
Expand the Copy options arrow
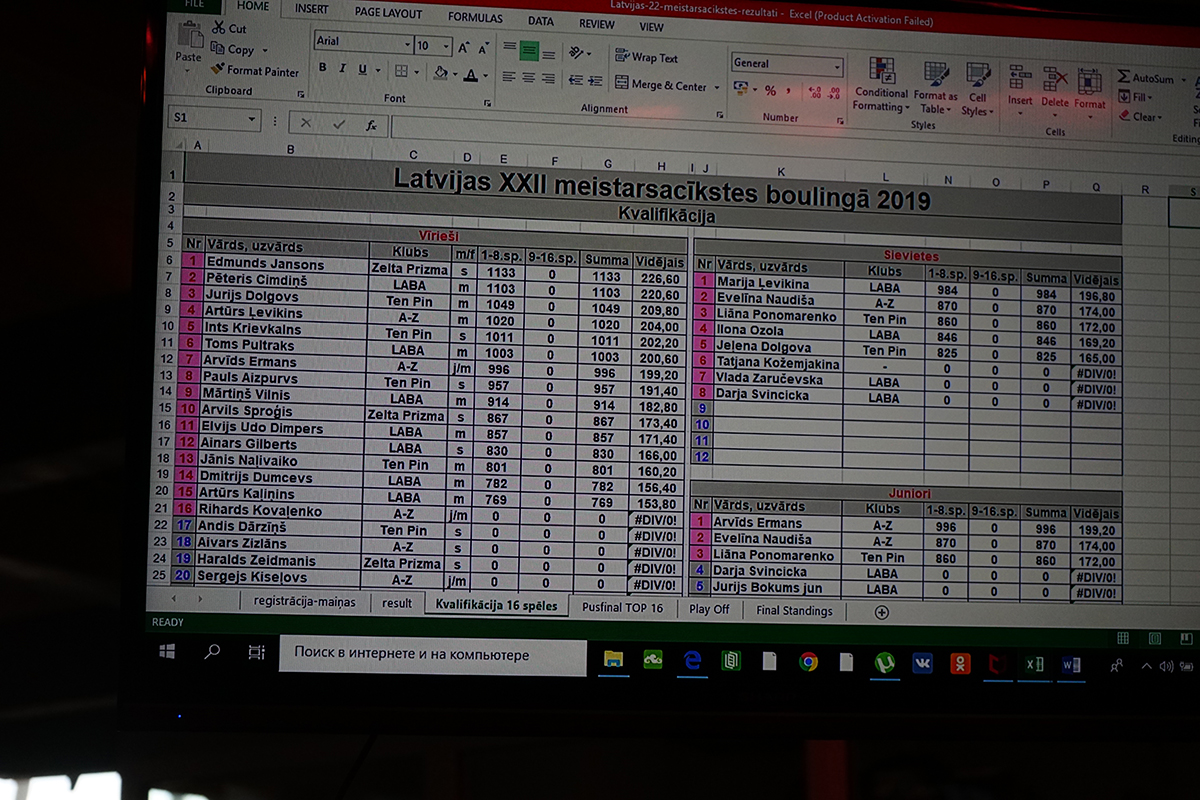click(265, 51)
